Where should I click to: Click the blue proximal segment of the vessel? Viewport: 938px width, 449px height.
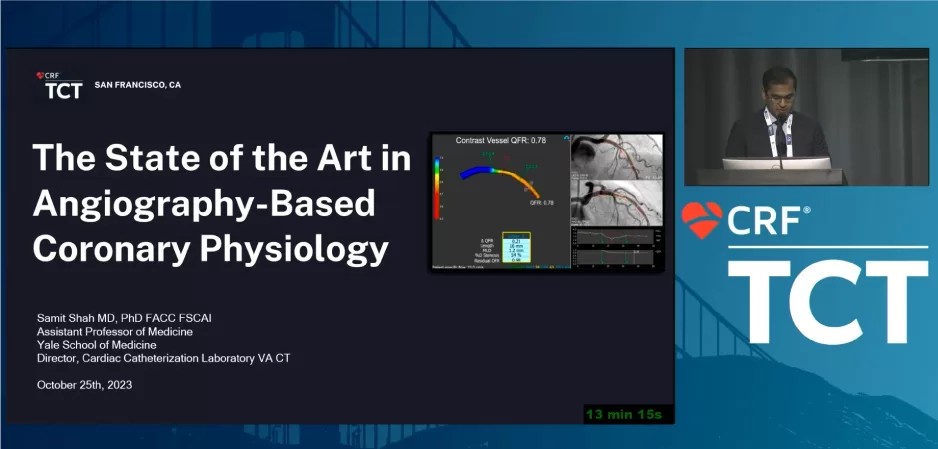475,171
